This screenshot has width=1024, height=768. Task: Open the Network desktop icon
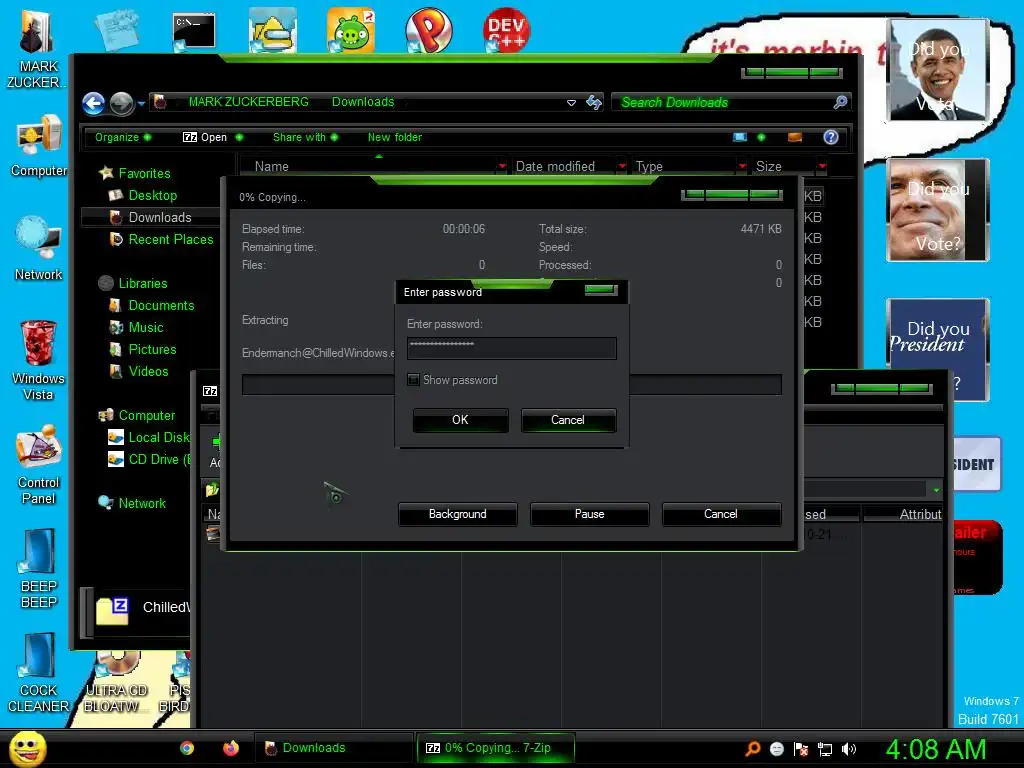tap(38, 248)
